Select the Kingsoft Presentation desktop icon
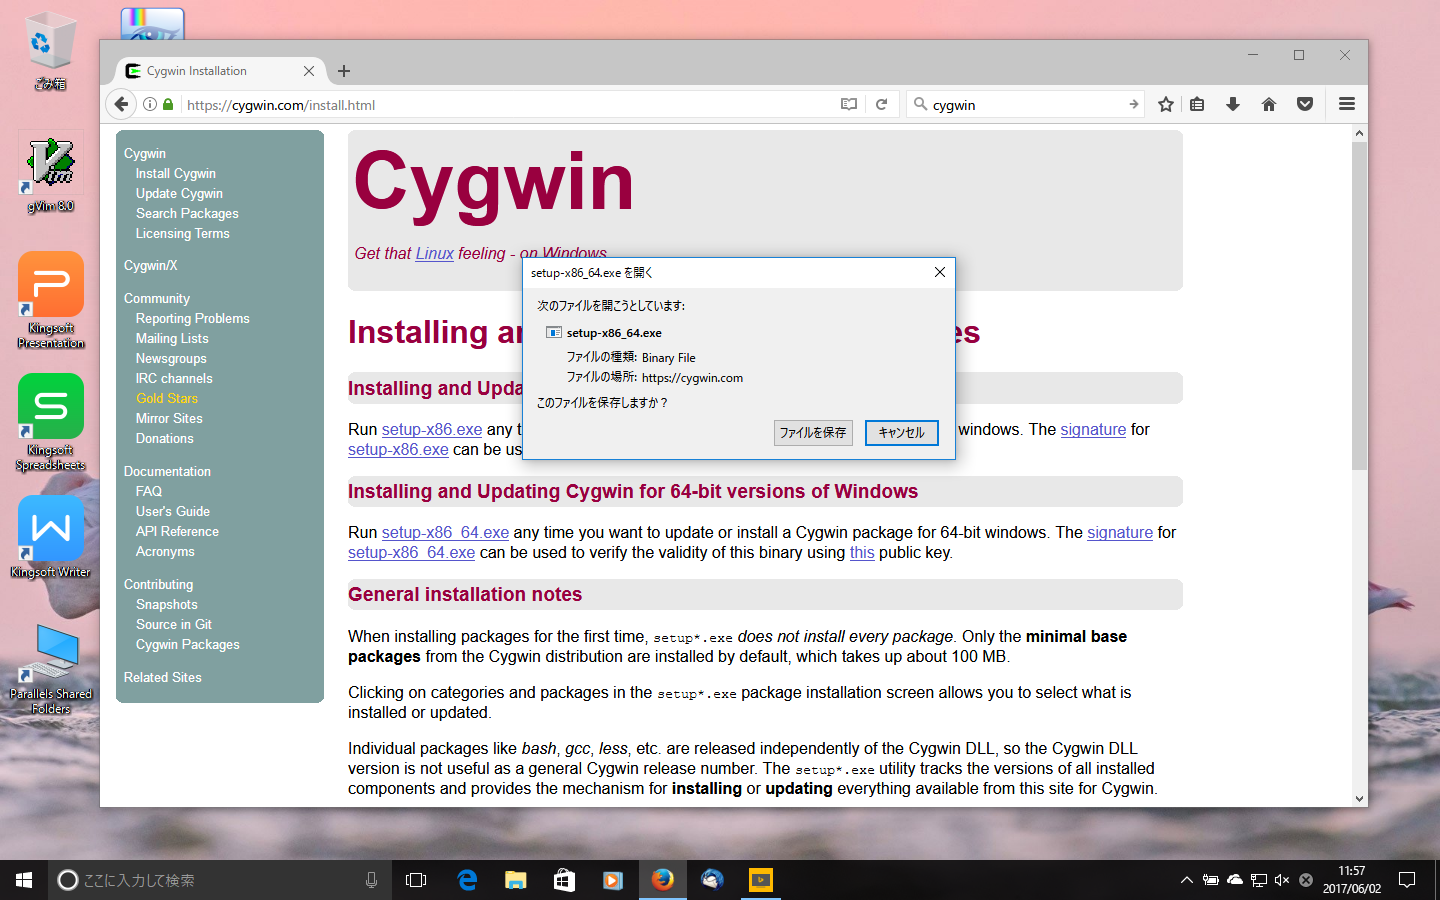The height and width of the screenshot is (900, 1440). click(51, 300)
